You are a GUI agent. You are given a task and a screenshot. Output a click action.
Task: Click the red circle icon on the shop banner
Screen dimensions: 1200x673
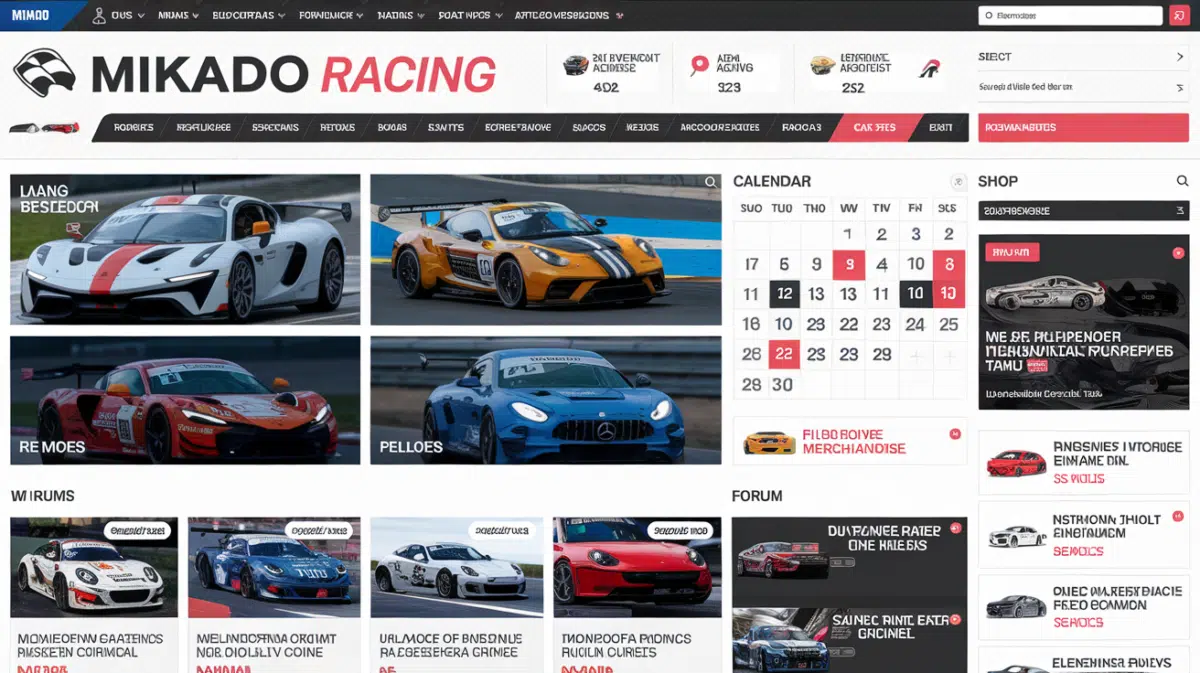click(x=1178, y=253)
